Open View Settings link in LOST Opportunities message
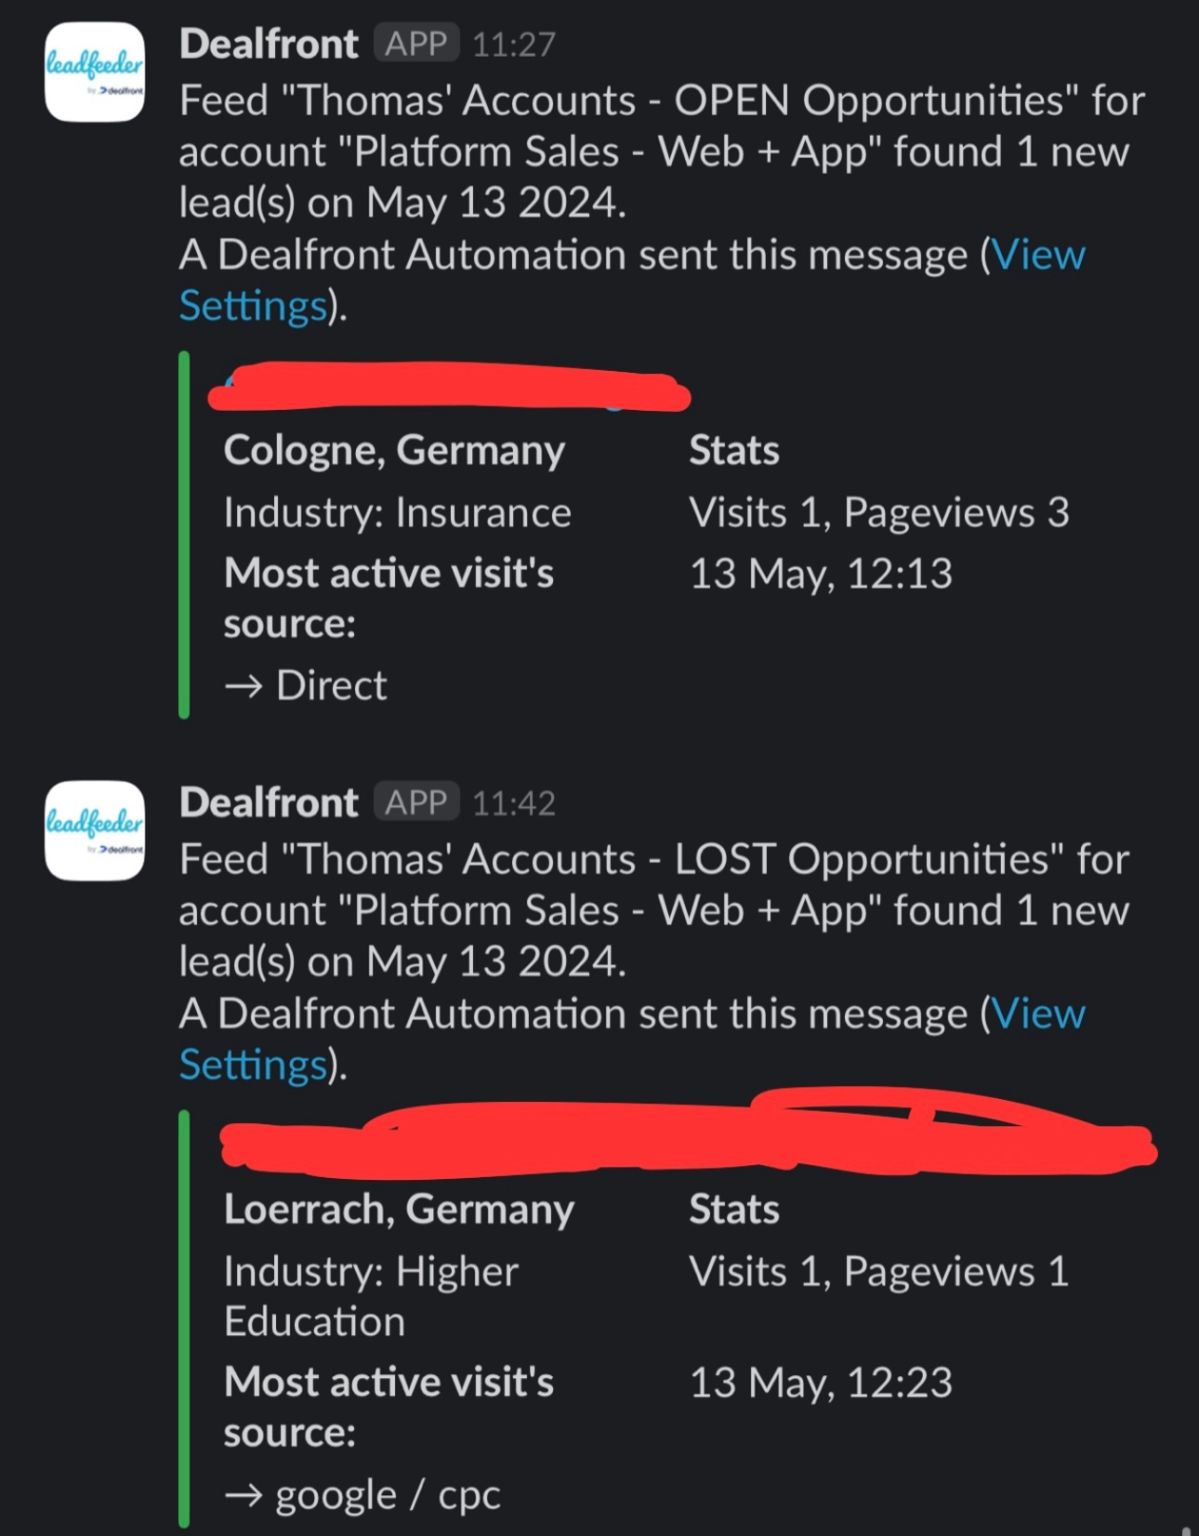The width and height of the screenshot is (1199, 1536). (x=632, y=1039)
